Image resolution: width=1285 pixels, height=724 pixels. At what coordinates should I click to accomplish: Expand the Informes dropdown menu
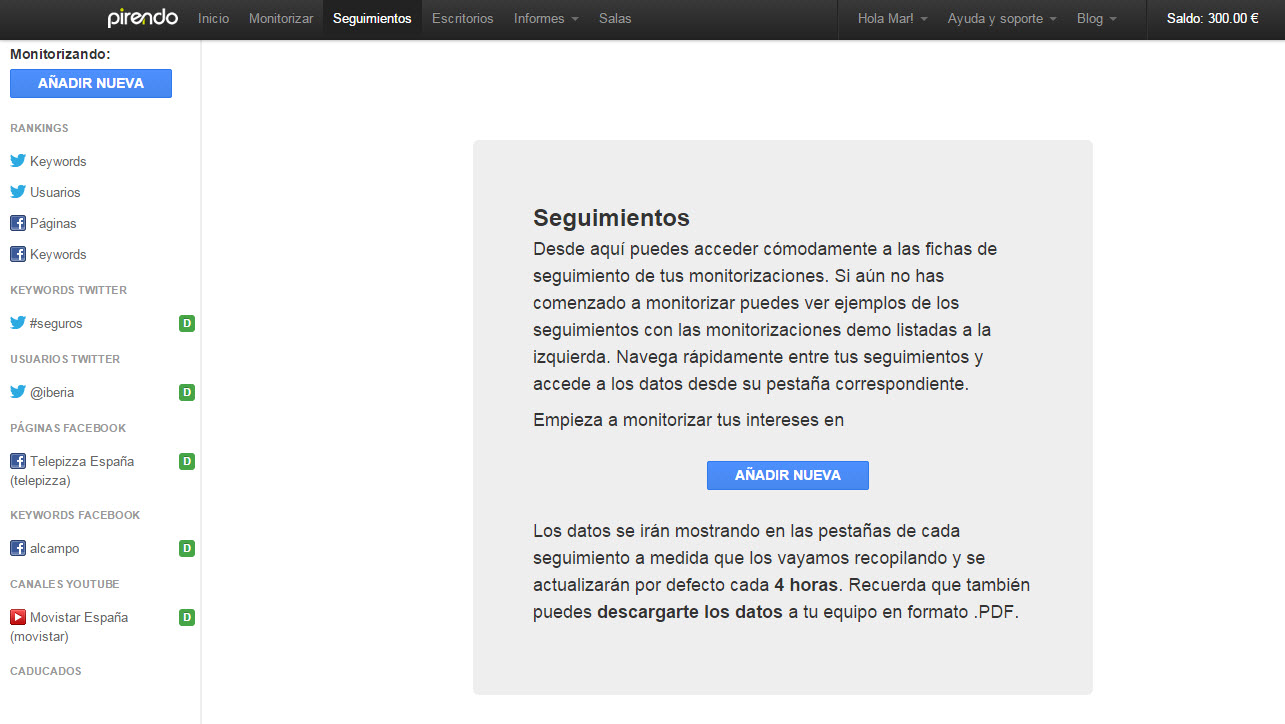(x=545, y=19)
